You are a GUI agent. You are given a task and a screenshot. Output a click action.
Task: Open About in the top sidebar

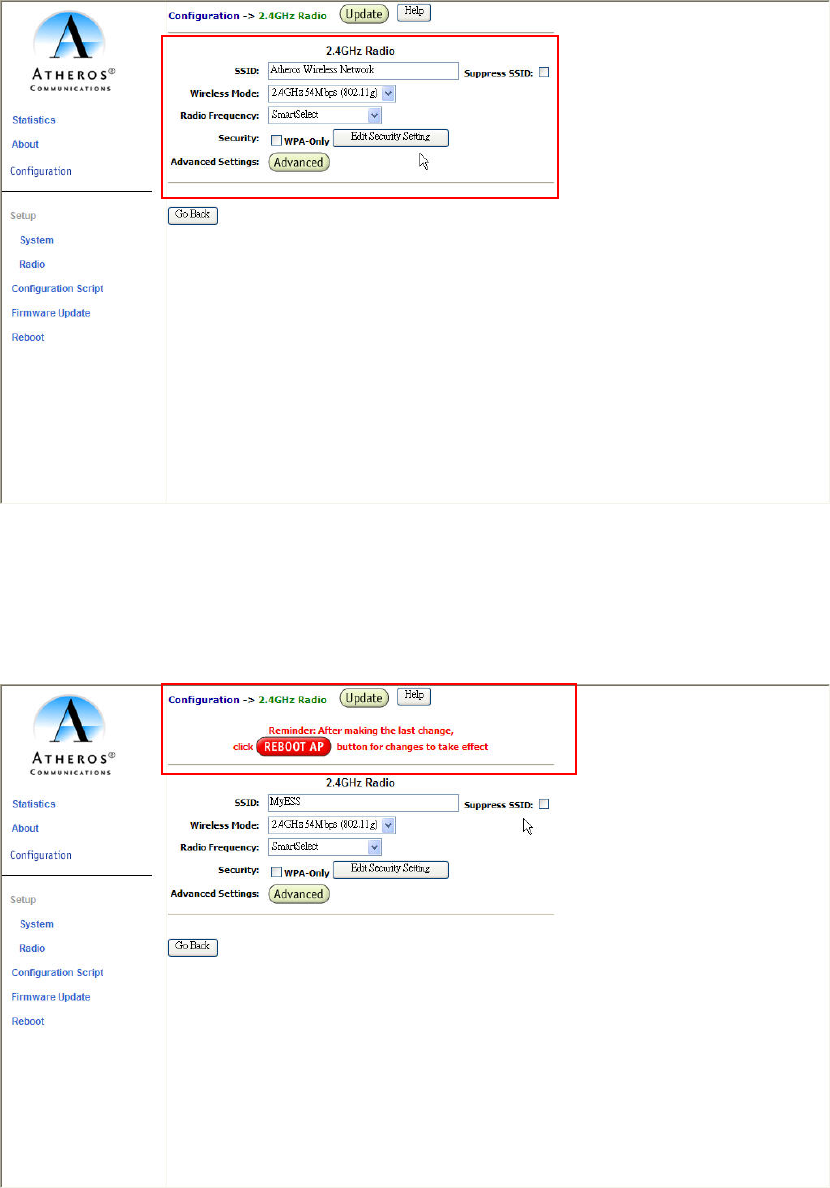25,145
